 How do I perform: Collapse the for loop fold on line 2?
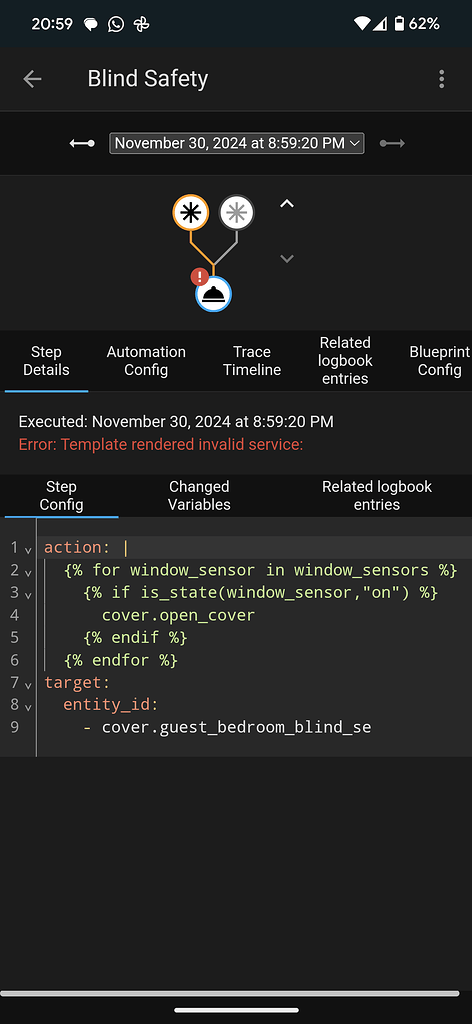click(28, 573)
